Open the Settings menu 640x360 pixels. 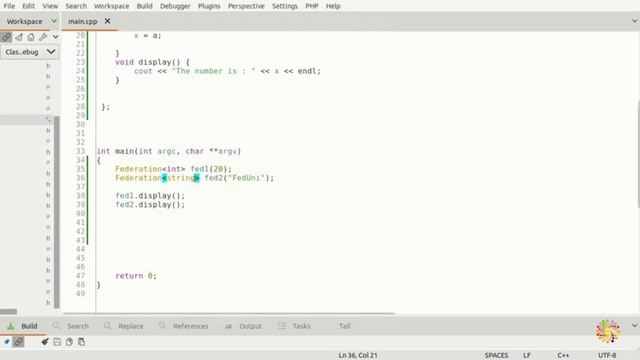pyautogui.click(x=285, y=6)
